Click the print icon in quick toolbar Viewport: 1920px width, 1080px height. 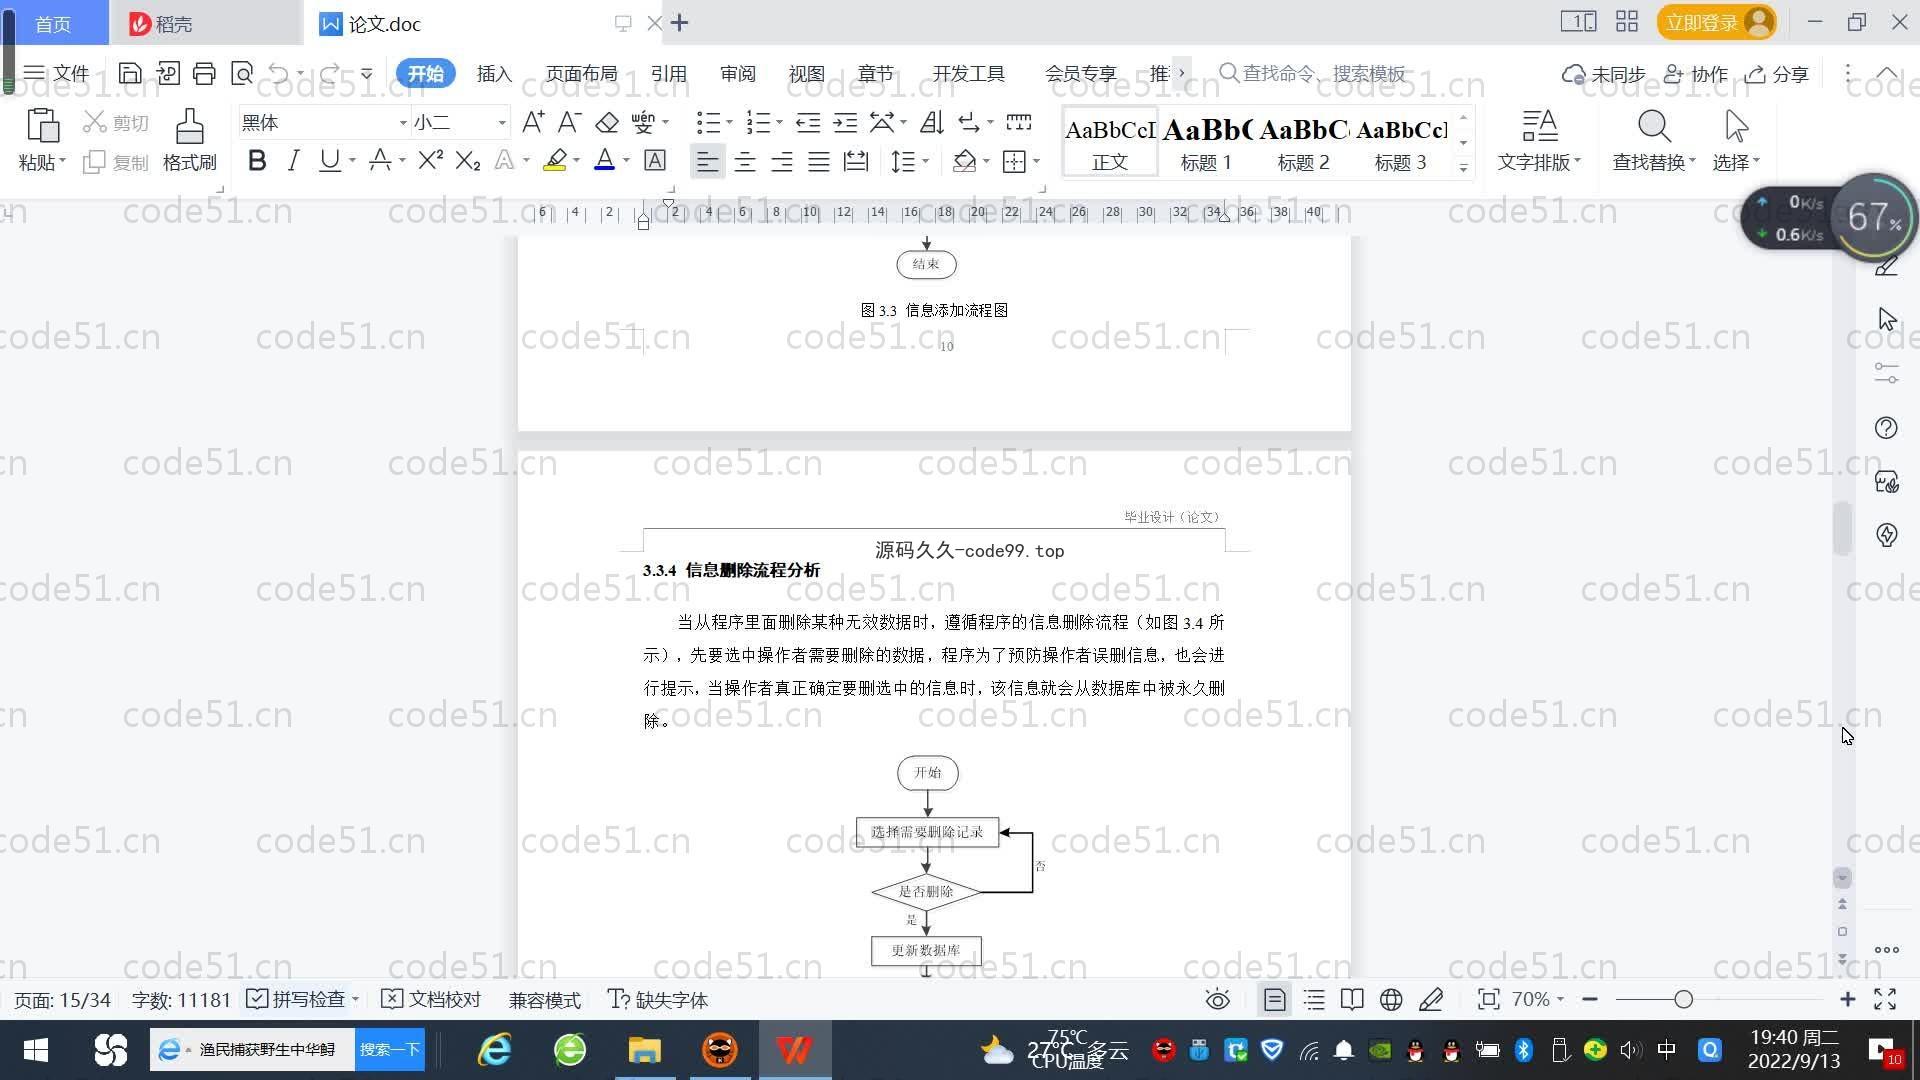[204, 73]
